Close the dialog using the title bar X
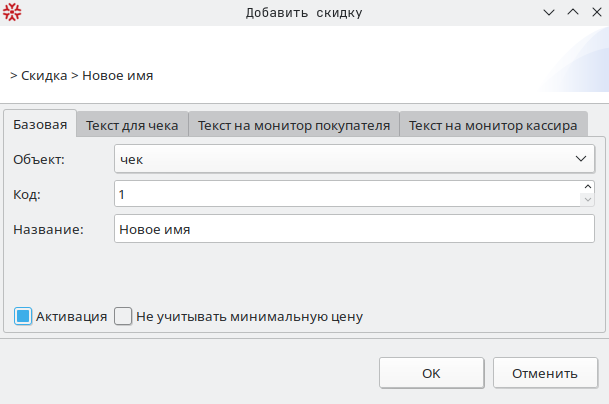This screenshot has width=609, height=404. 595,13
